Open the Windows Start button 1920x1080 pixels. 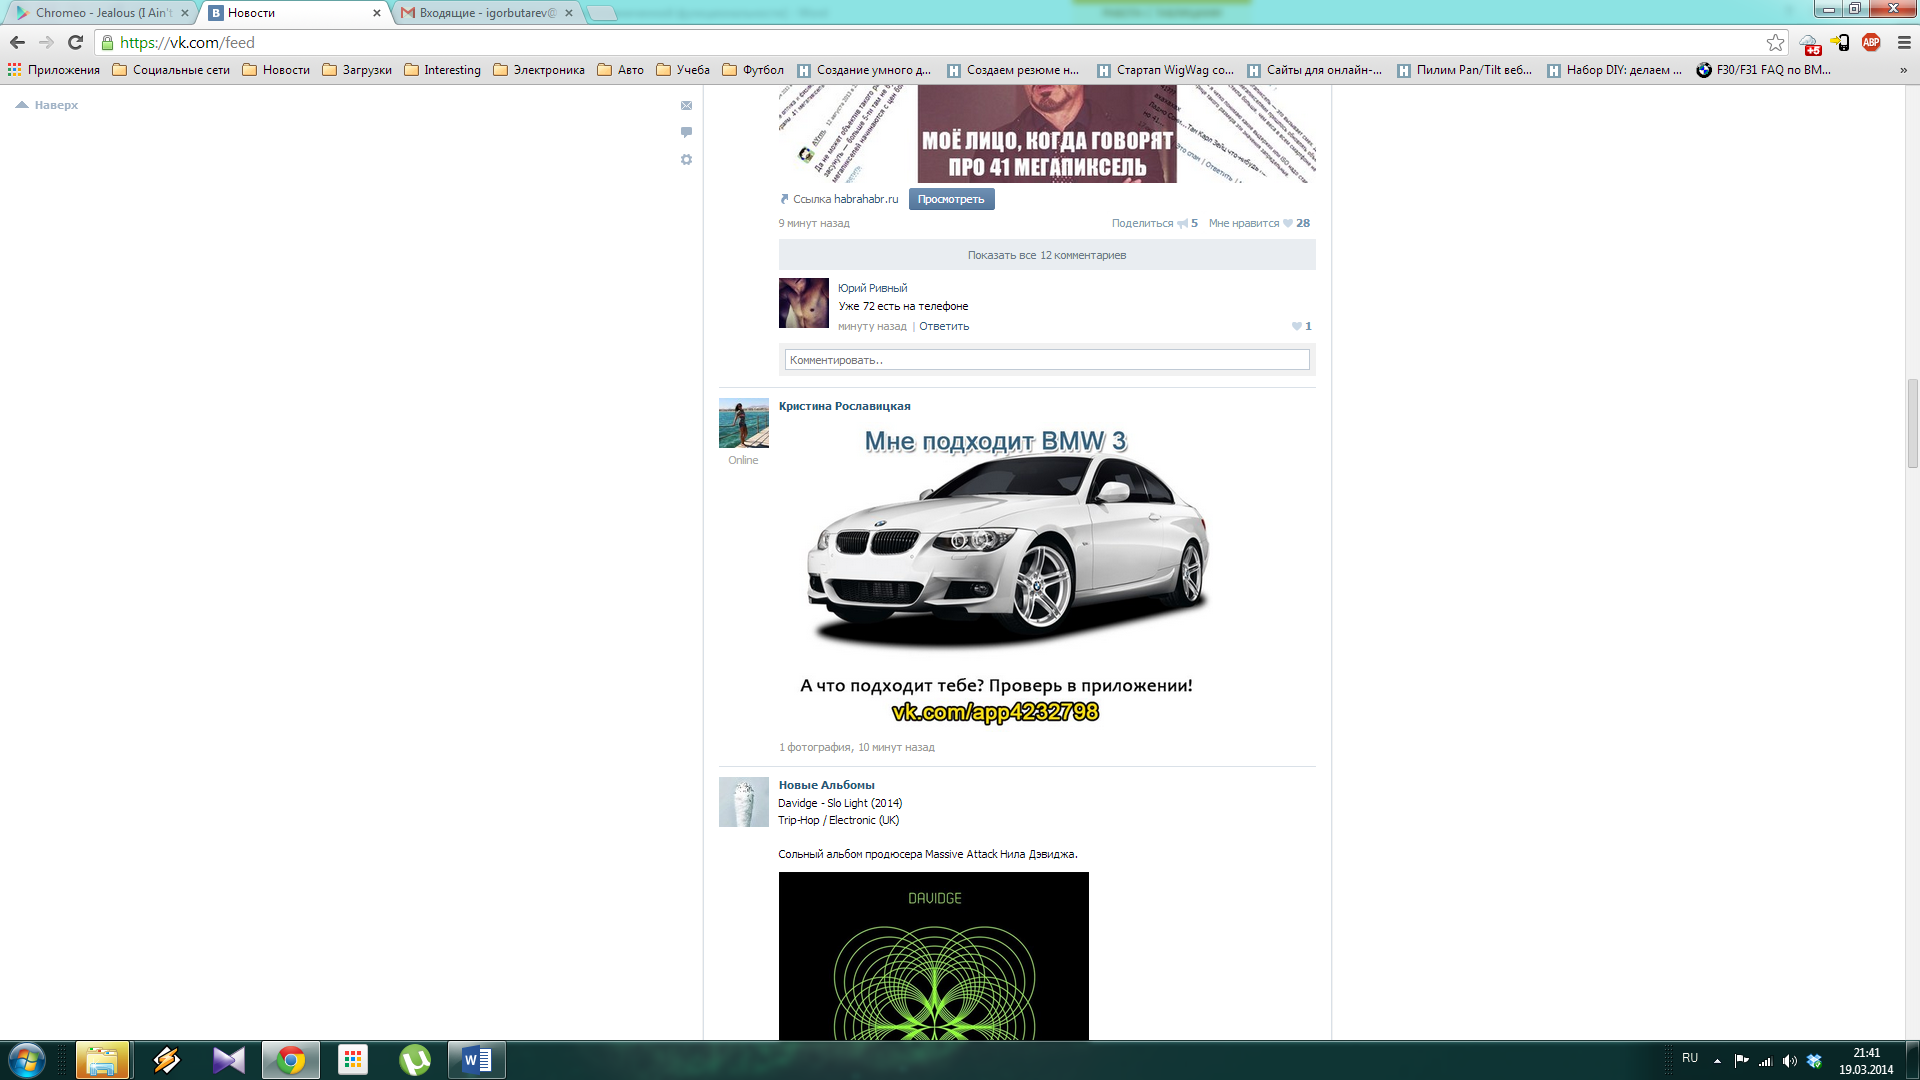click(27, 1060)
